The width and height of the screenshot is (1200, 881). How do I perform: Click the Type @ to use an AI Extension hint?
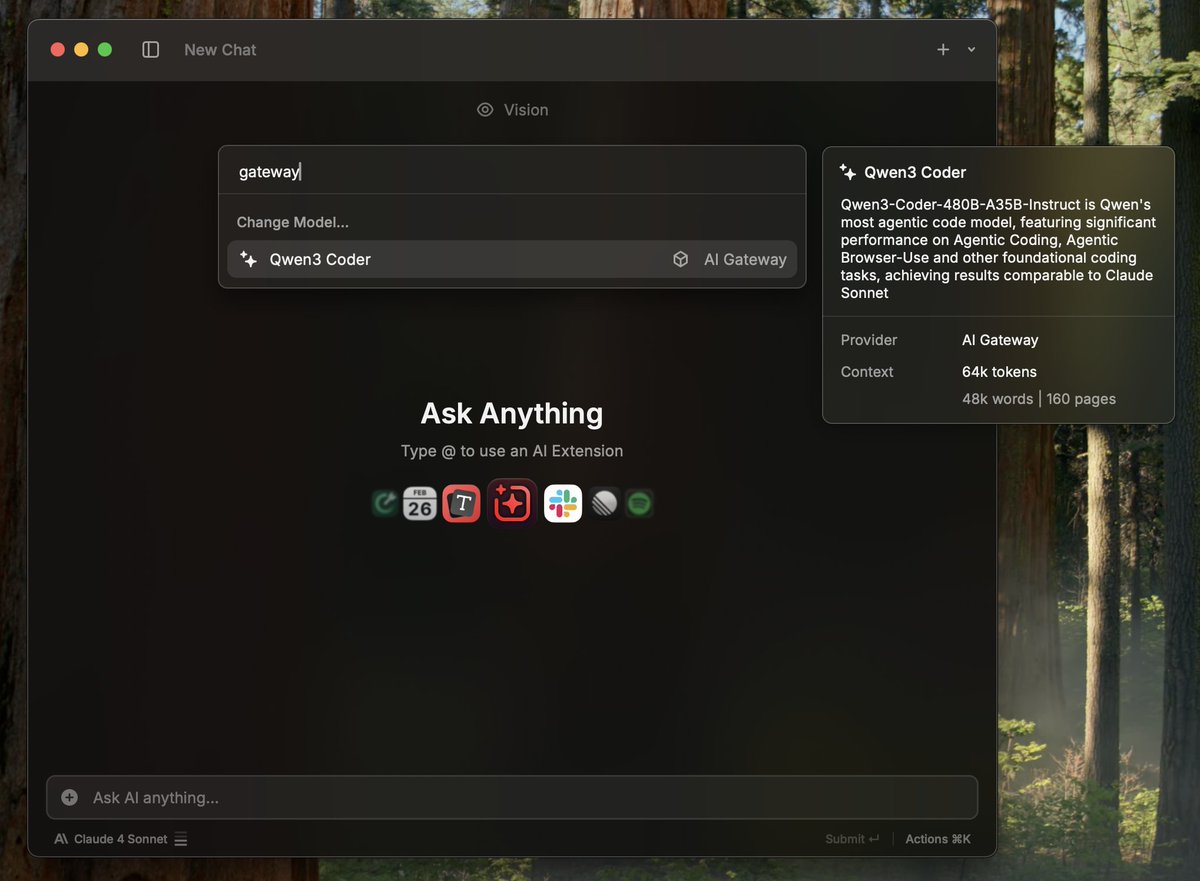512,451
